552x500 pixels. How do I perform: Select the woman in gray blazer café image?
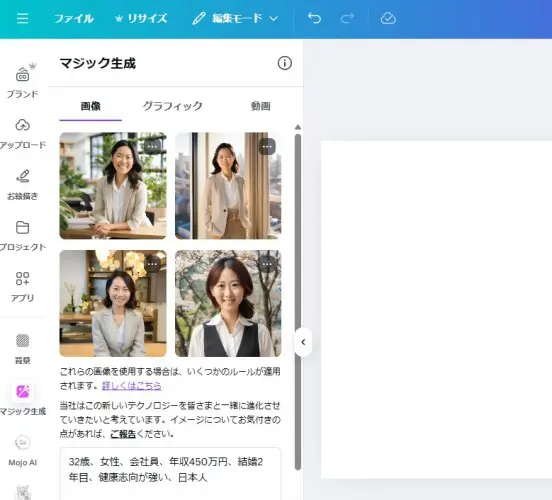click(113, 304)
